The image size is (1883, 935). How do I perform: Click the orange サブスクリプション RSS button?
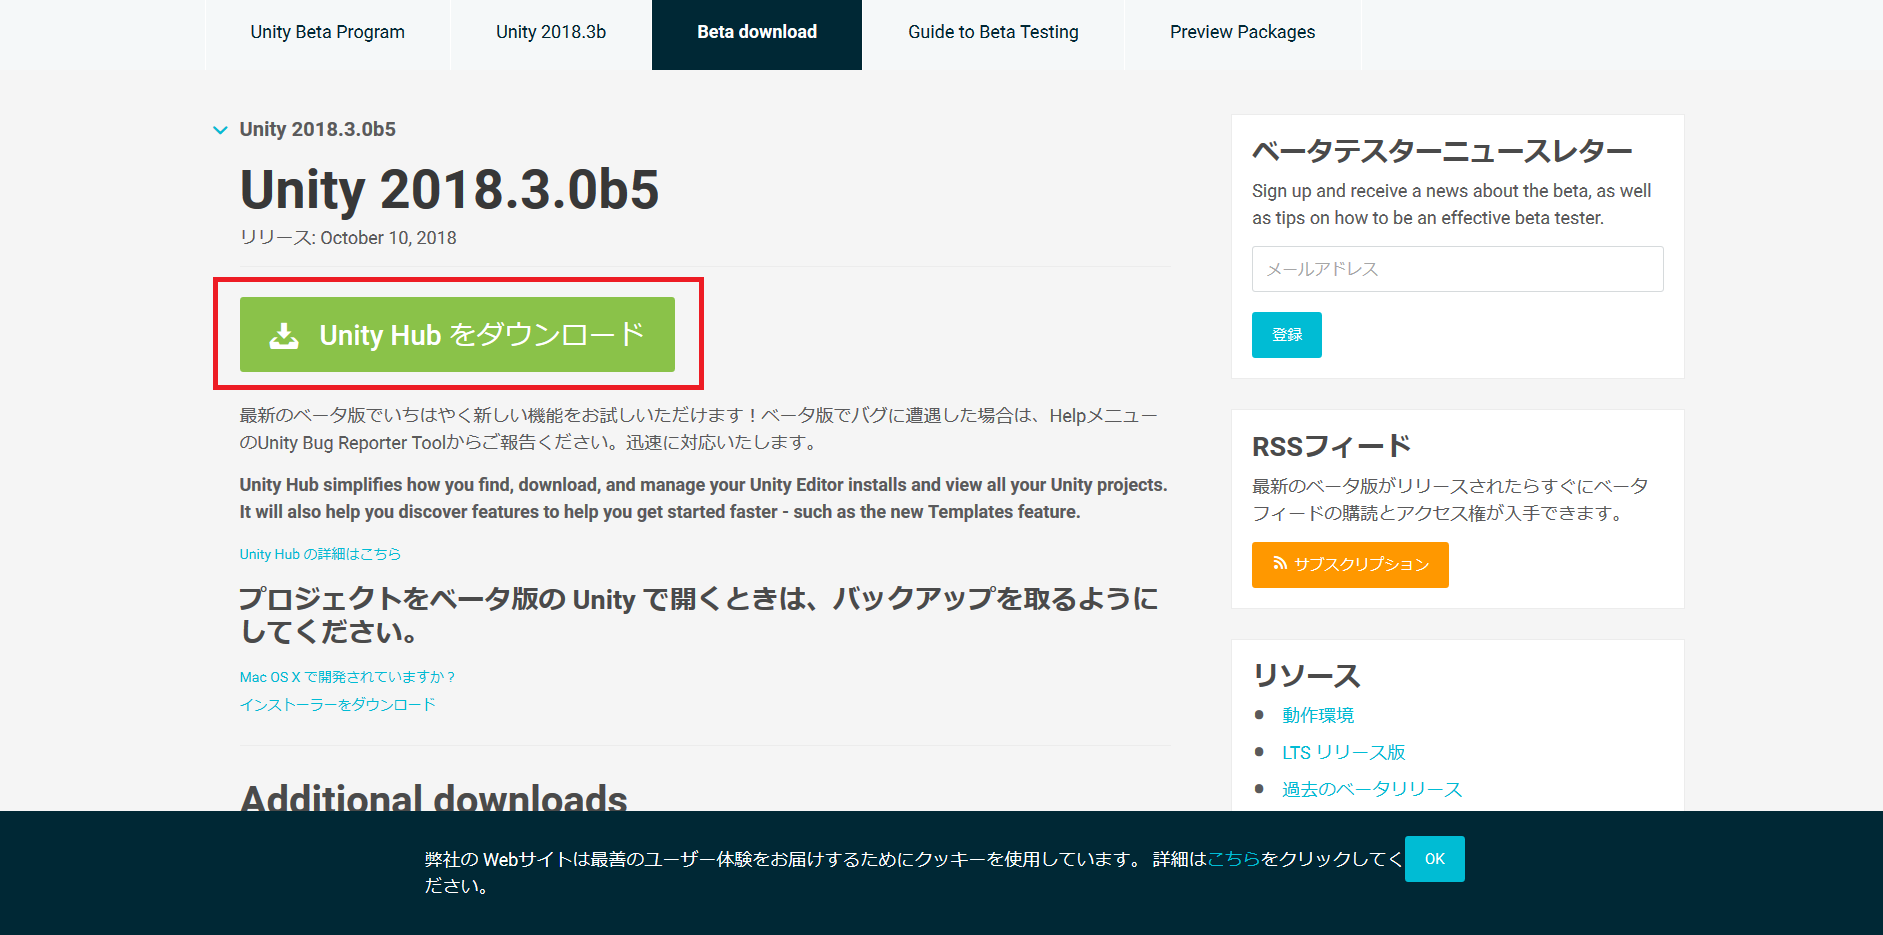pyautogui.click(x=1350, y=565)
